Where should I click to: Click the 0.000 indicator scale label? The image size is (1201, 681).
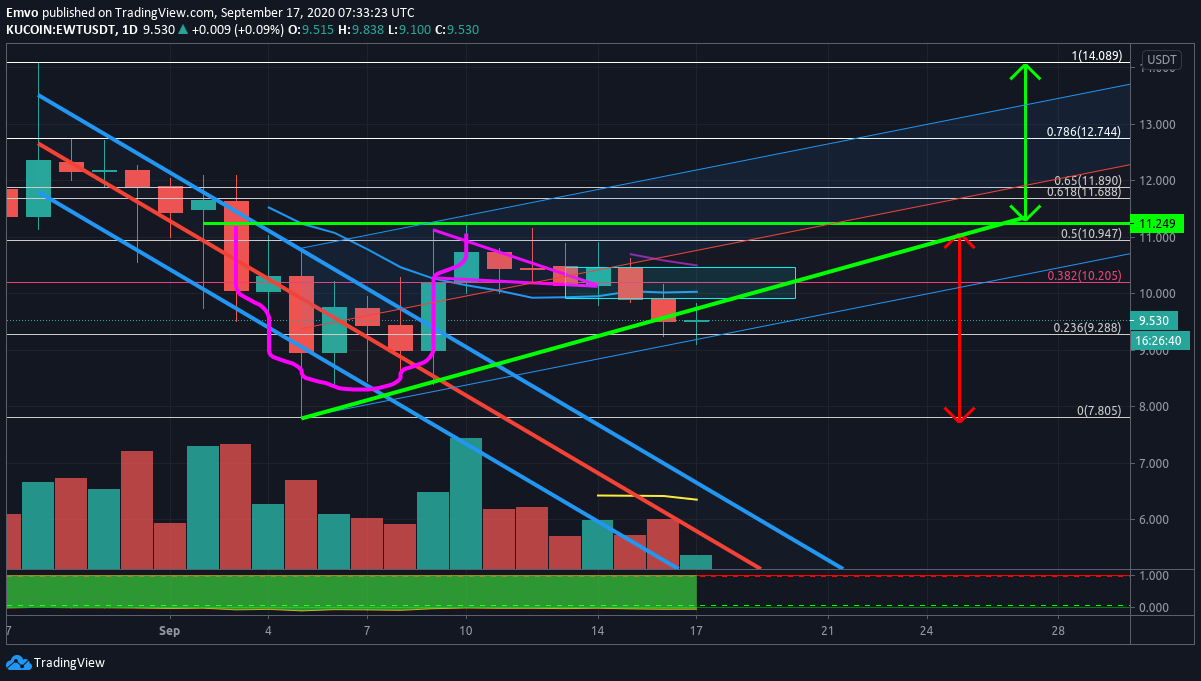[1156, 607]
